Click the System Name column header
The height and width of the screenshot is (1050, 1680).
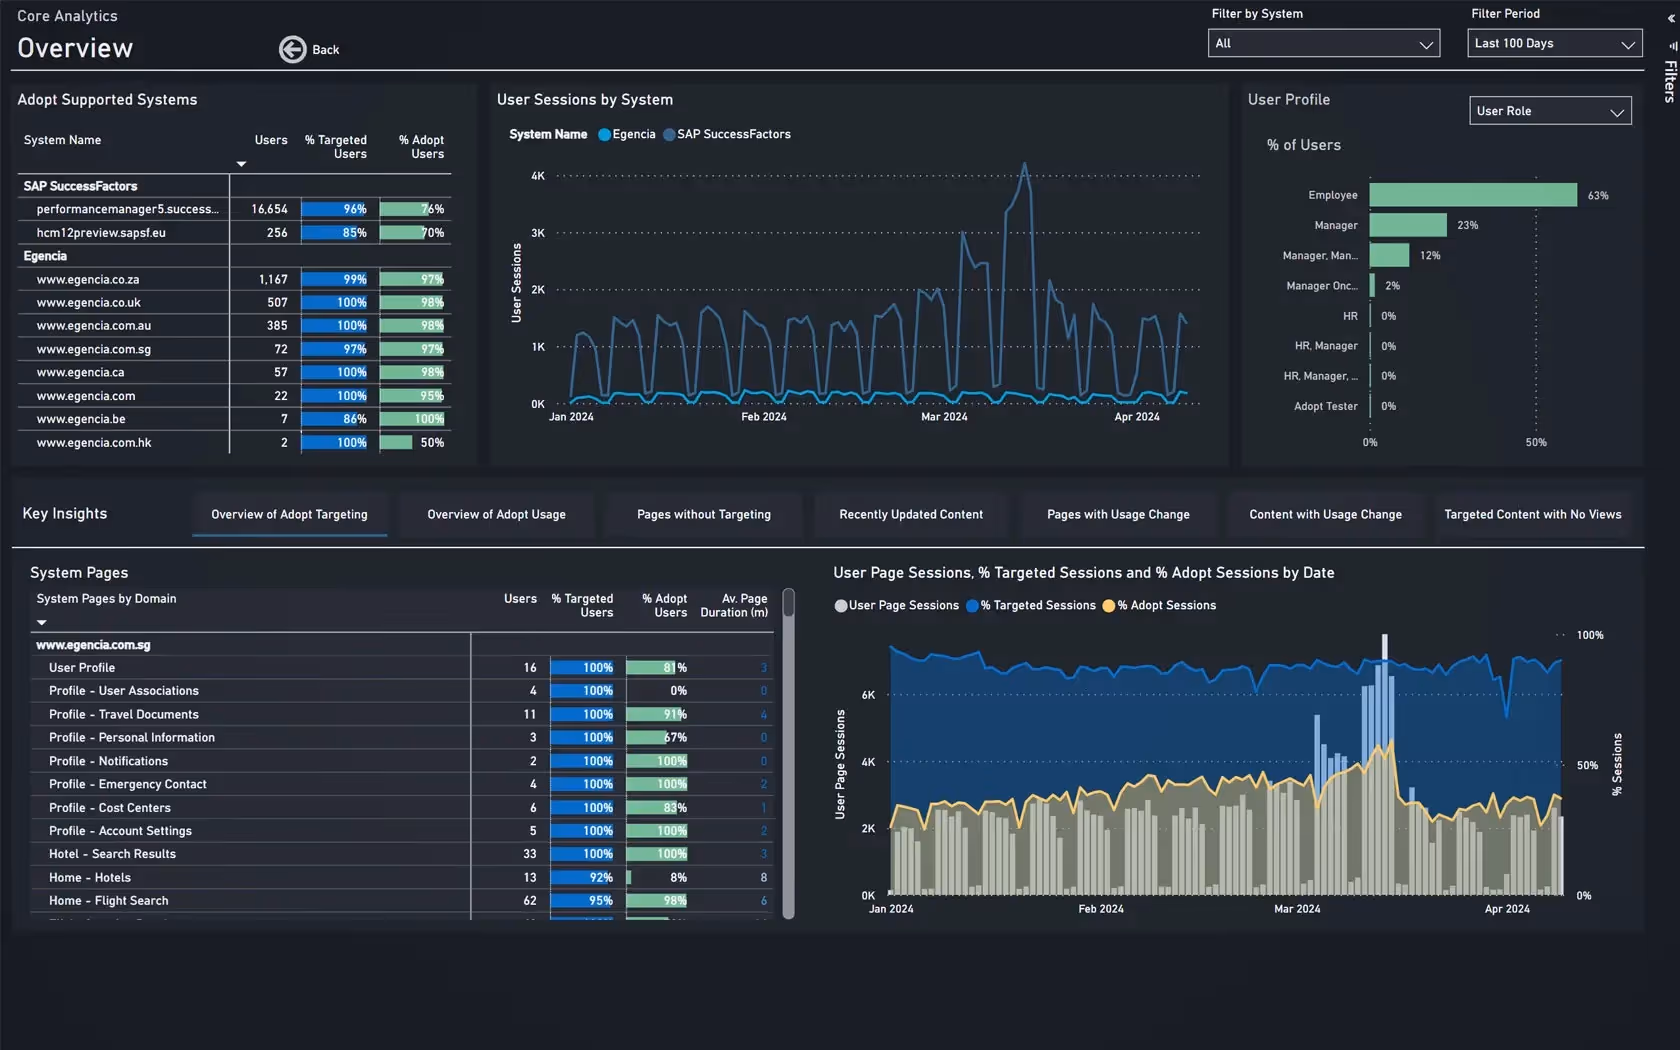click(62, 140)
